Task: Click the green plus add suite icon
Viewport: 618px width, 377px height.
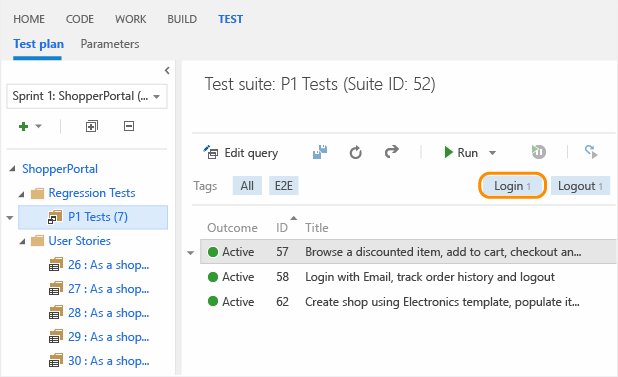Action: point(24,126)
